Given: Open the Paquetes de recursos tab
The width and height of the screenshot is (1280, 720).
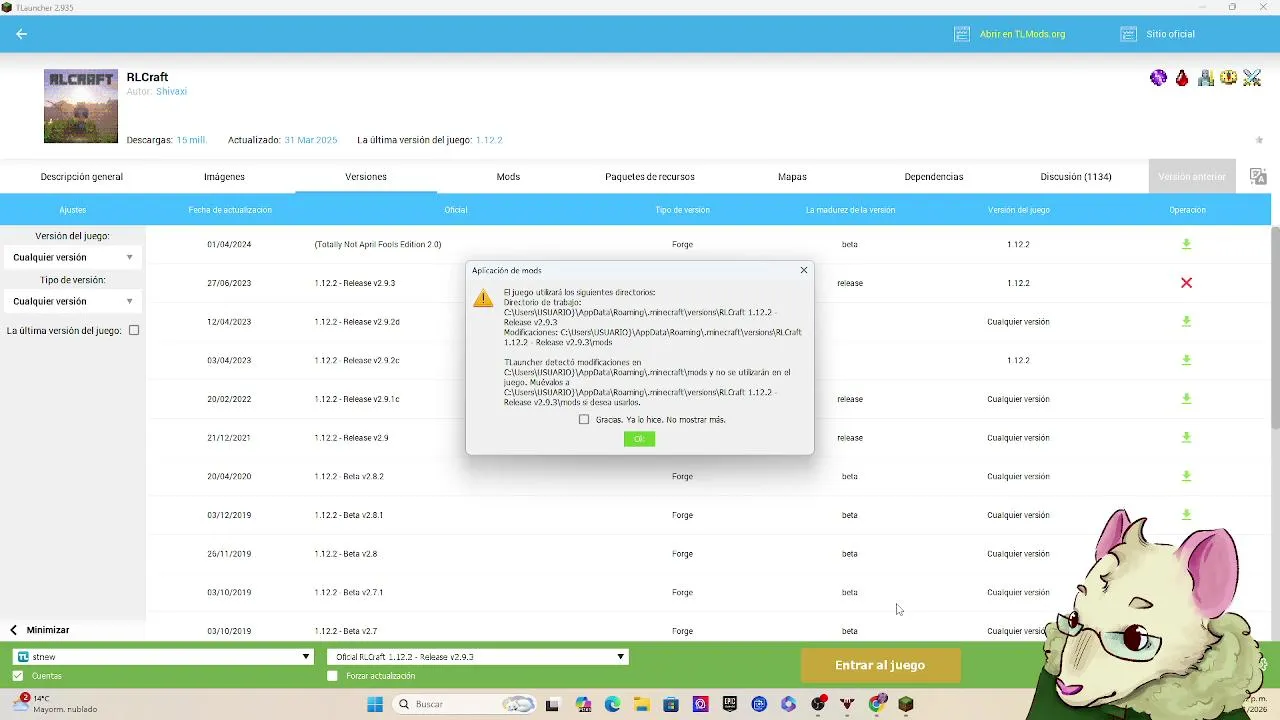Looking at the screenshot, I should click(x=650, y=176).
